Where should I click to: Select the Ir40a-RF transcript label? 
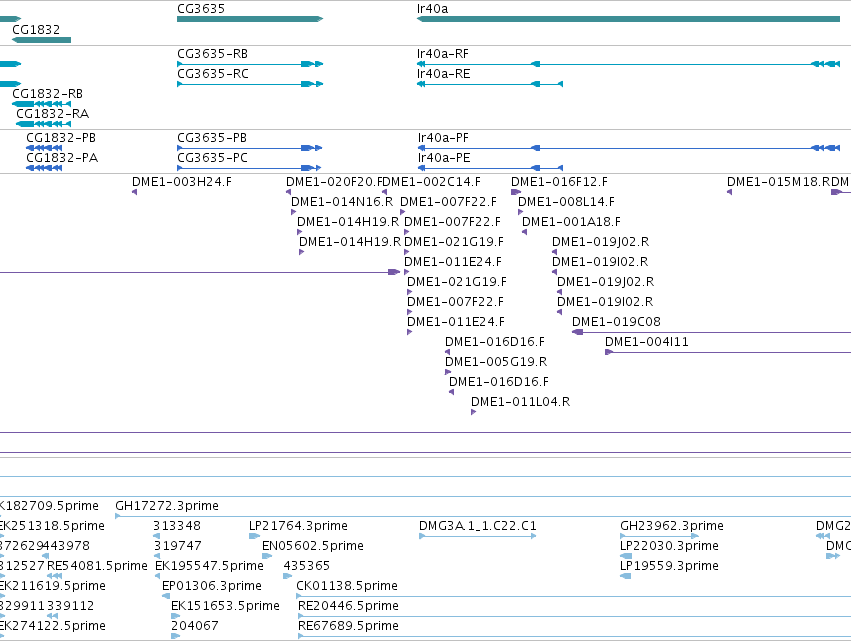pyautogui.click(x=443, y=54)
